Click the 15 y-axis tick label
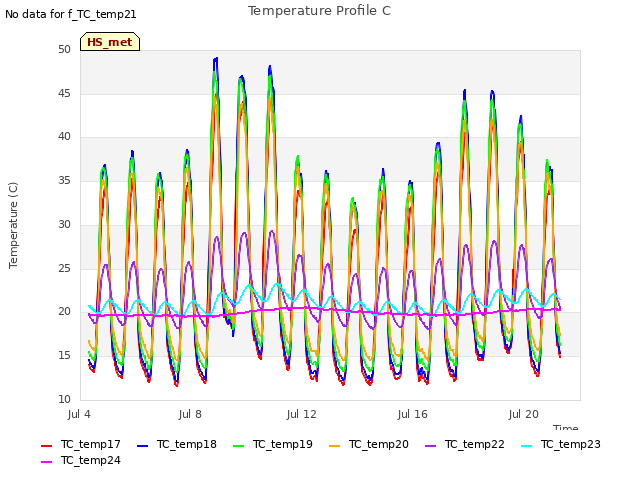640x480 pixels. 64,356
